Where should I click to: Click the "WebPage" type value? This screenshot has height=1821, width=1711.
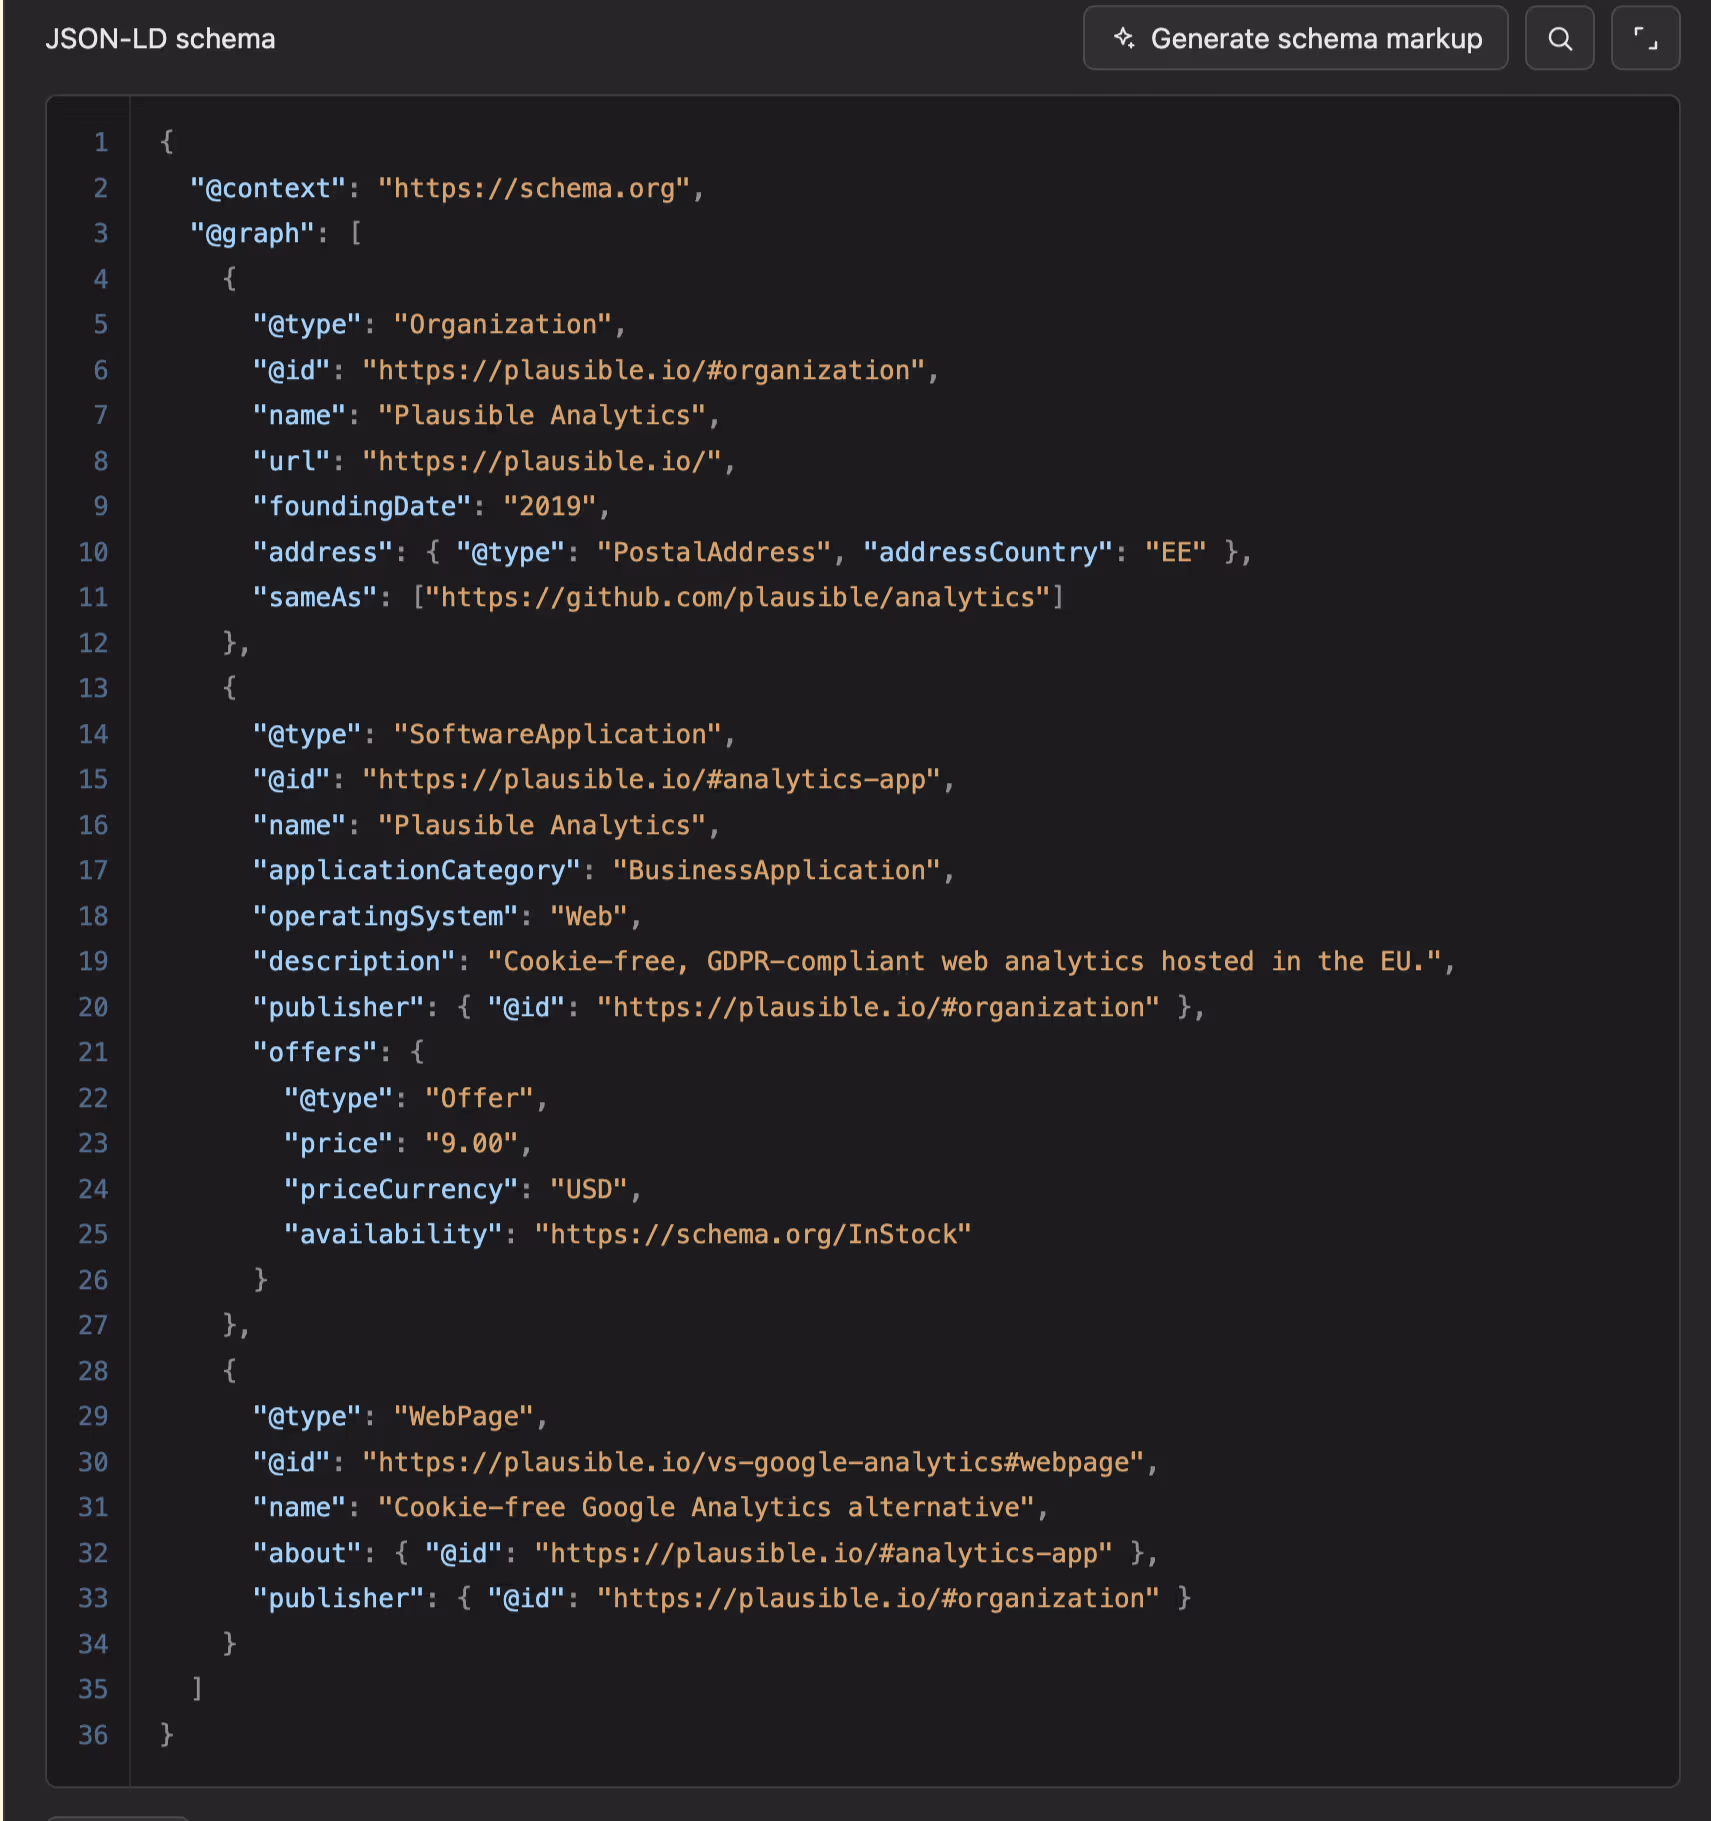click(464, 1416)
